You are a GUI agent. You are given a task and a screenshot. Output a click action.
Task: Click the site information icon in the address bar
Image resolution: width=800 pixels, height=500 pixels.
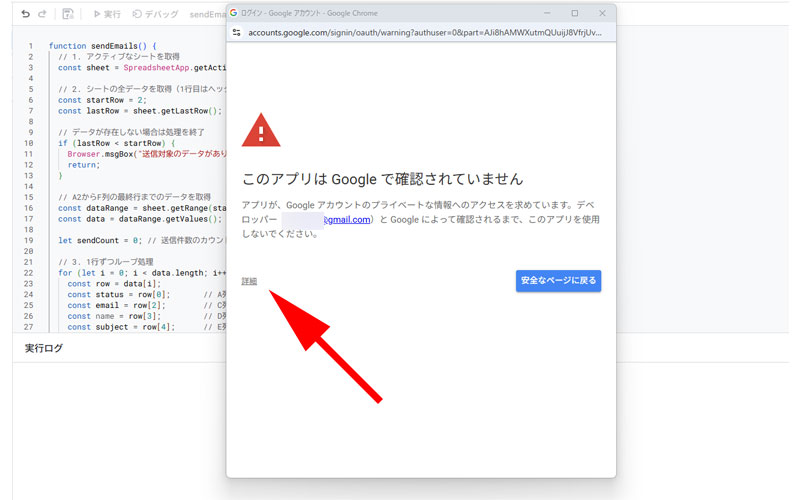[236, 33]
